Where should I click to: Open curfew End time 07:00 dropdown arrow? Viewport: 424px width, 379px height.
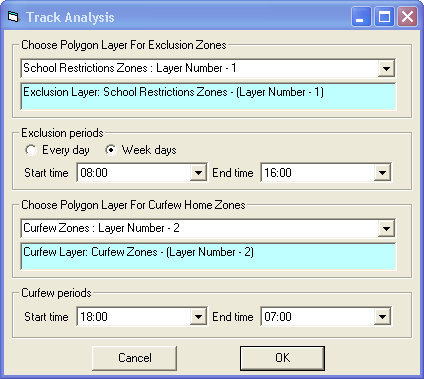click(382, 317)
